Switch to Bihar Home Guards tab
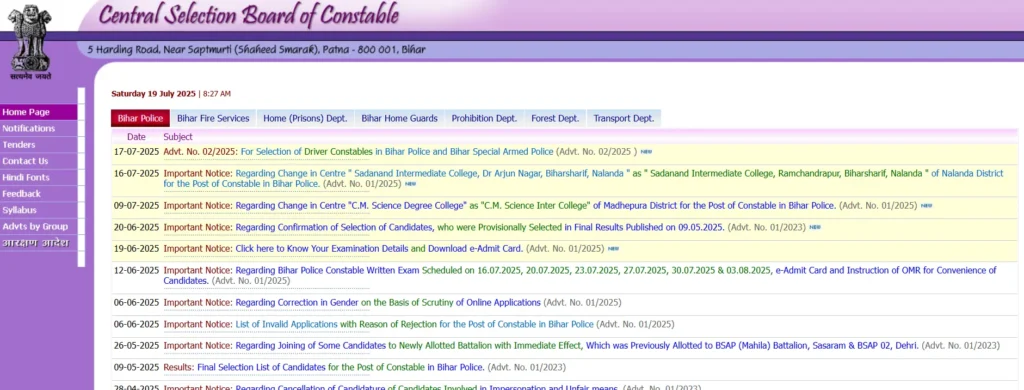This screenshot has height=390, width=1024. [400, 118]
